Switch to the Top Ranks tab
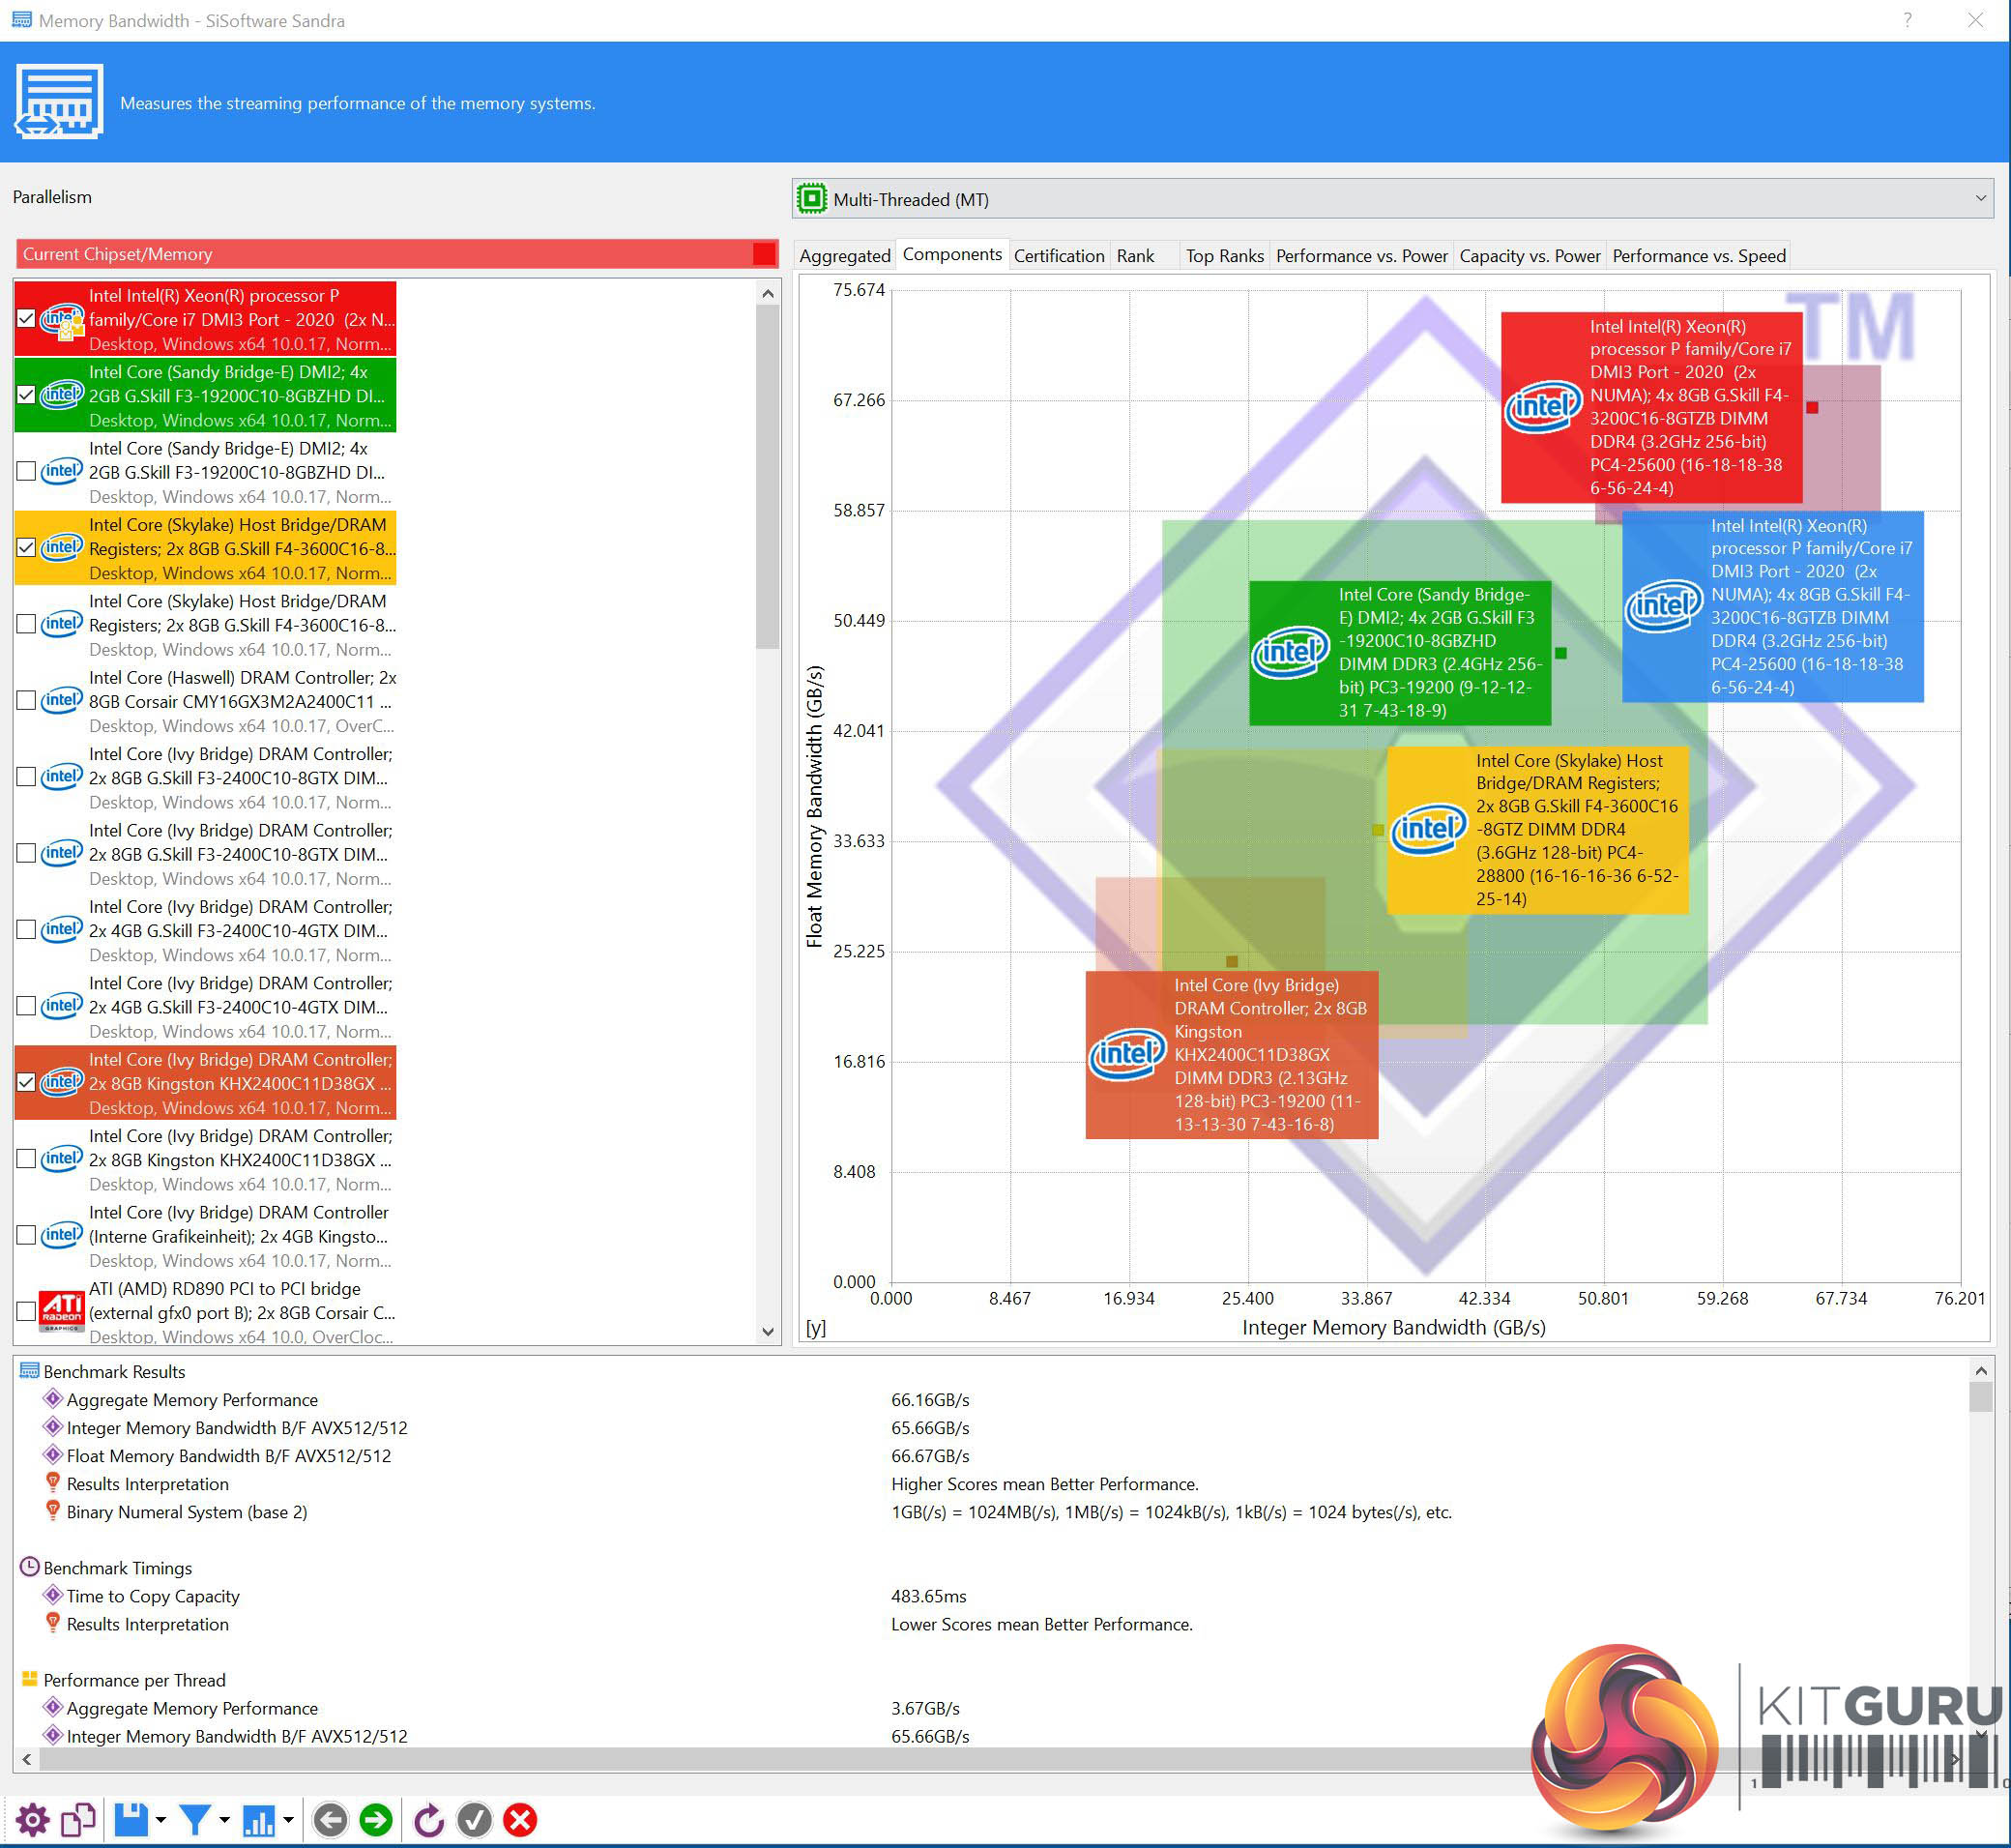This screenshot has width=2011, height=1848. point(1224,256)
